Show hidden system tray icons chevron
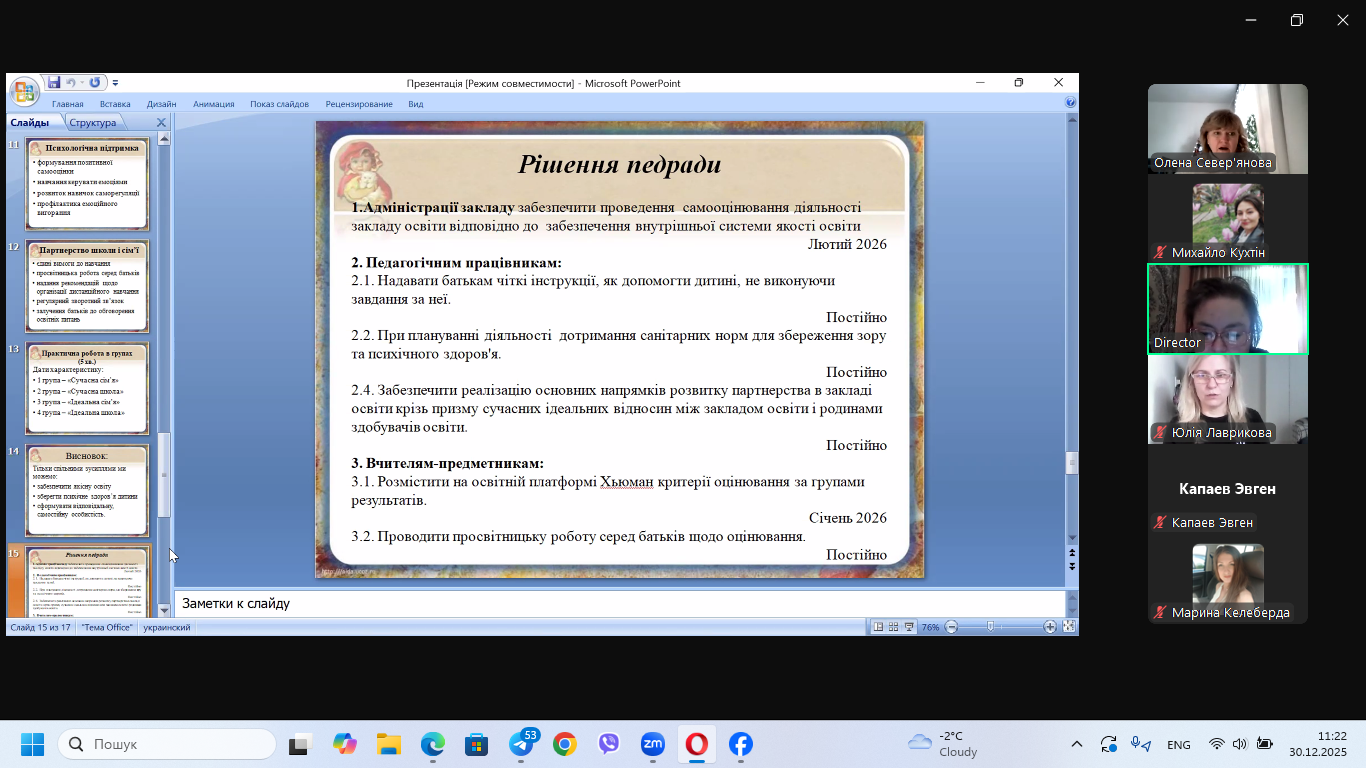Screen dimensions: 1366x768 click(x=1077, y=744)
